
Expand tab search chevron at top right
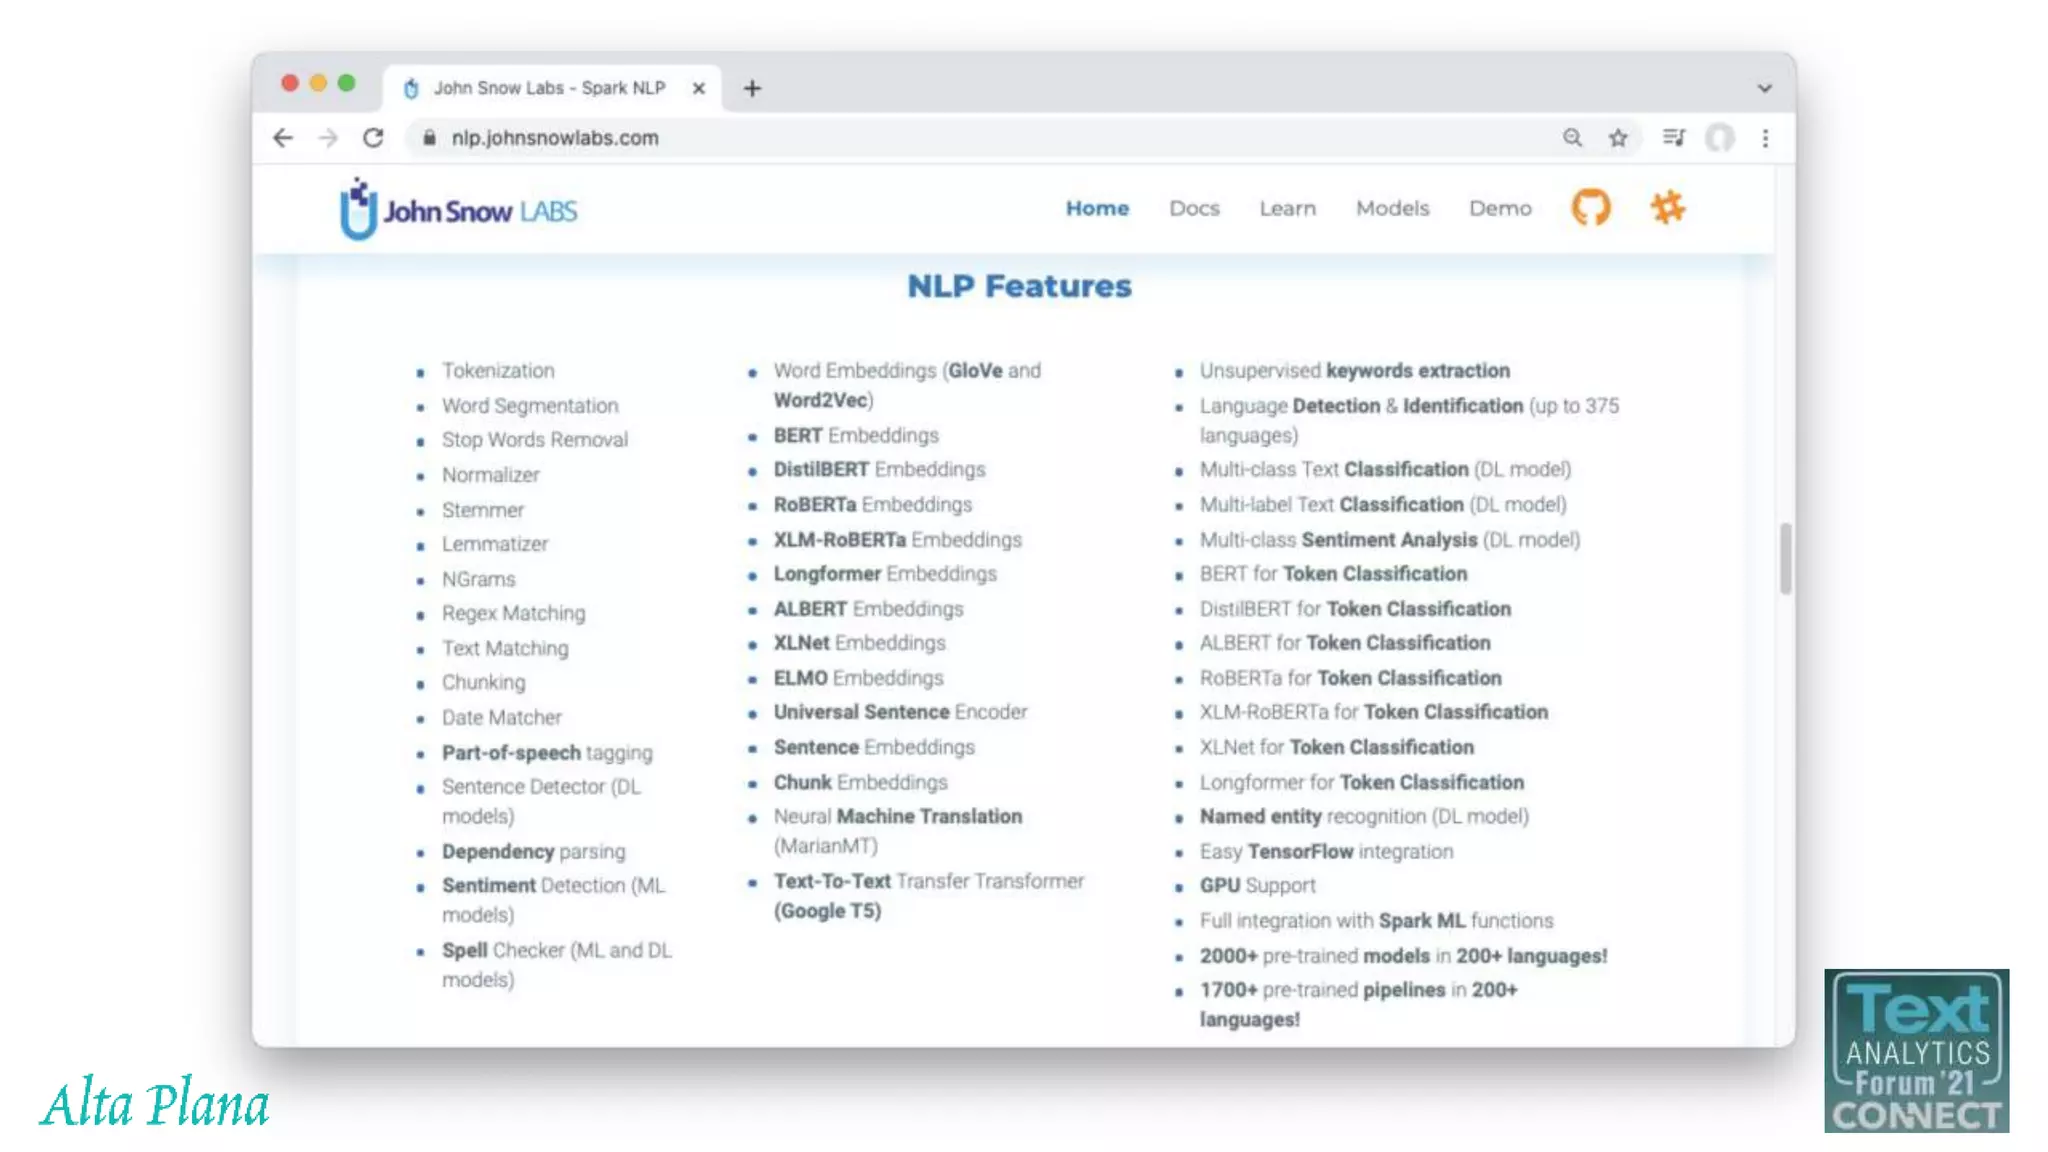pyautogui.click(x=1764, y=88)
